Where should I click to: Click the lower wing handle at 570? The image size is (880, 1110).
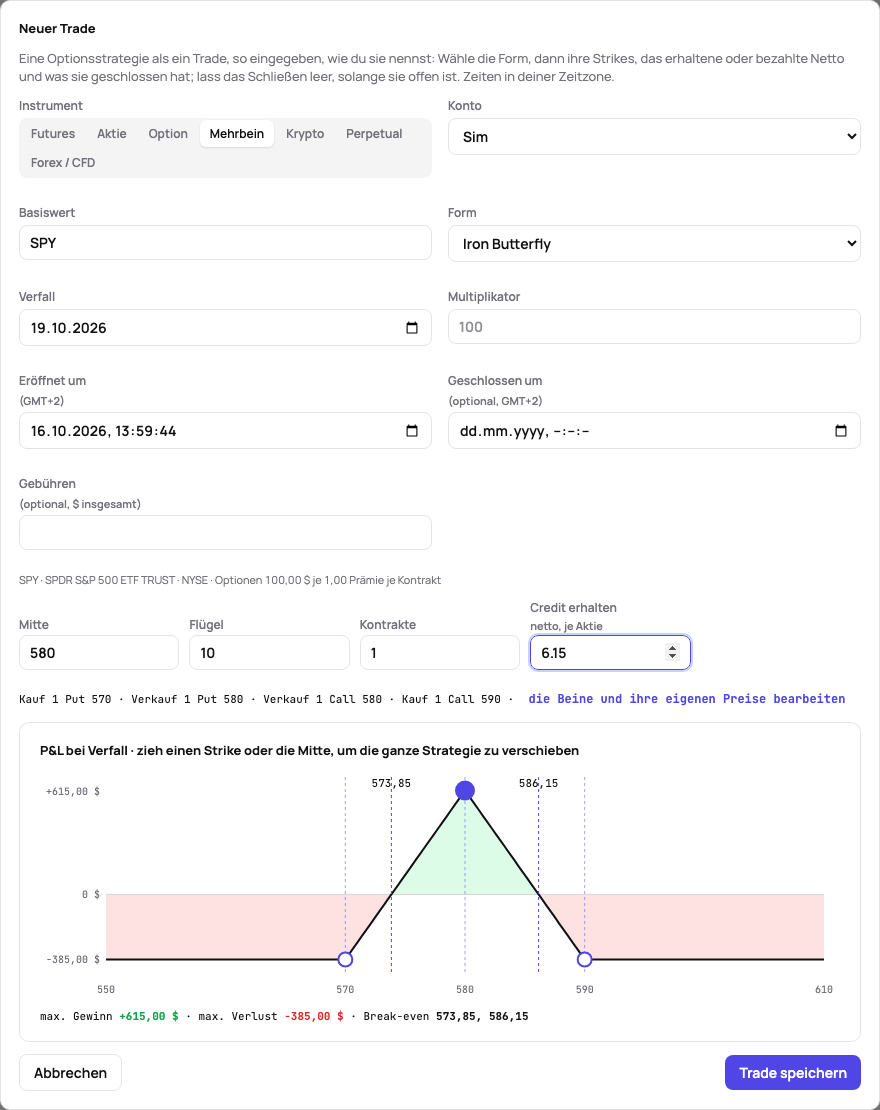coord(345,959)
